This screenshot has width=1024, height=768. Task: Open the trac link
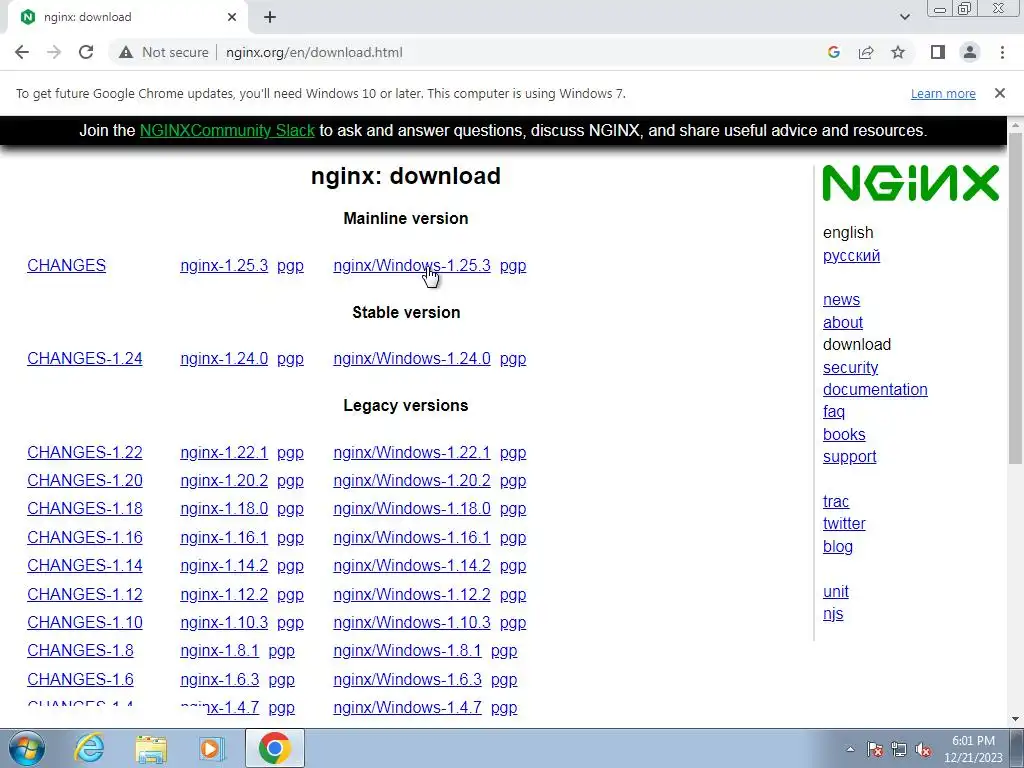point(836,502)
